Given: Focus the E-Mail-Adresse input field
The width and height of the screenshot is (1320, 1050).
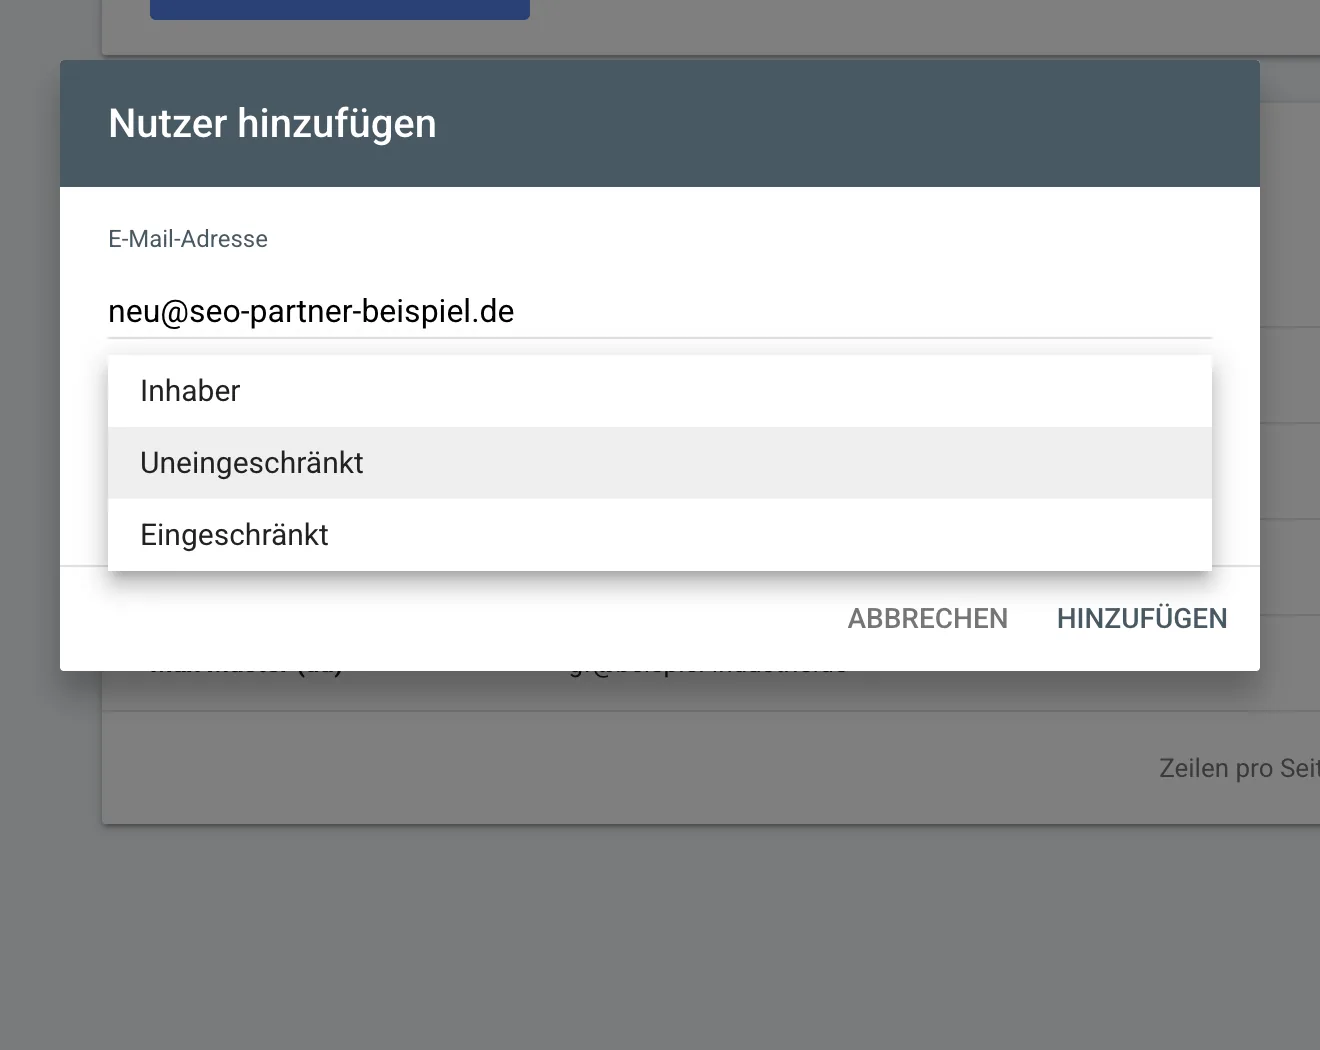Looking at the screenshot, I should pyautogui.click(x=660, y=312).
